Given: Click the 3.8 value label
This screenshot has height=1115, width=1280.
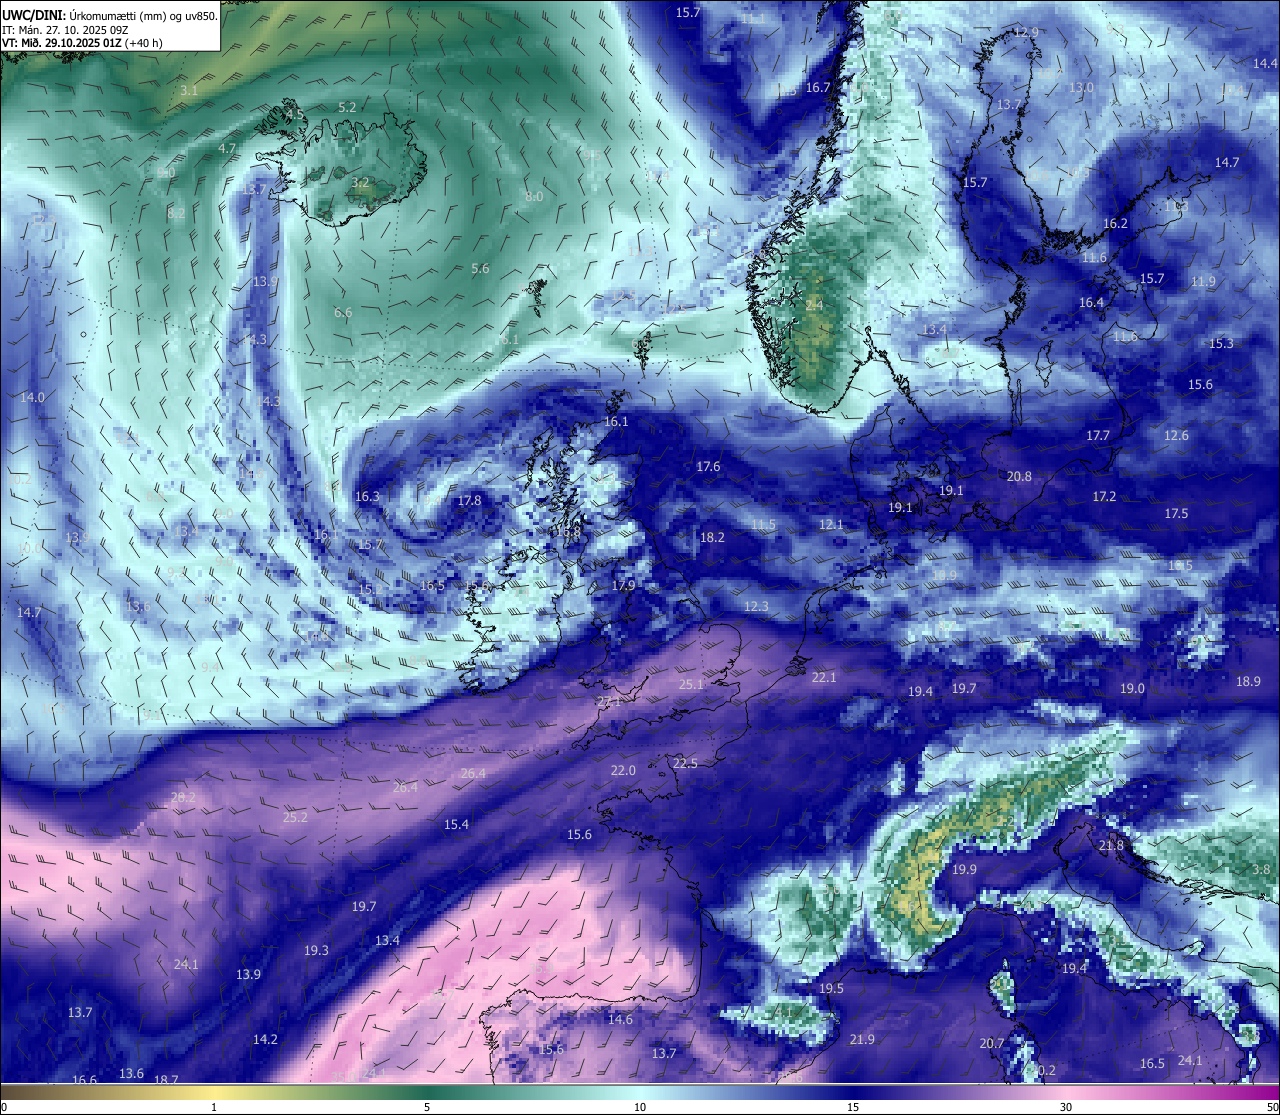Looking at the screenshot, I should pyautogui.click(x=1261, y=870).
